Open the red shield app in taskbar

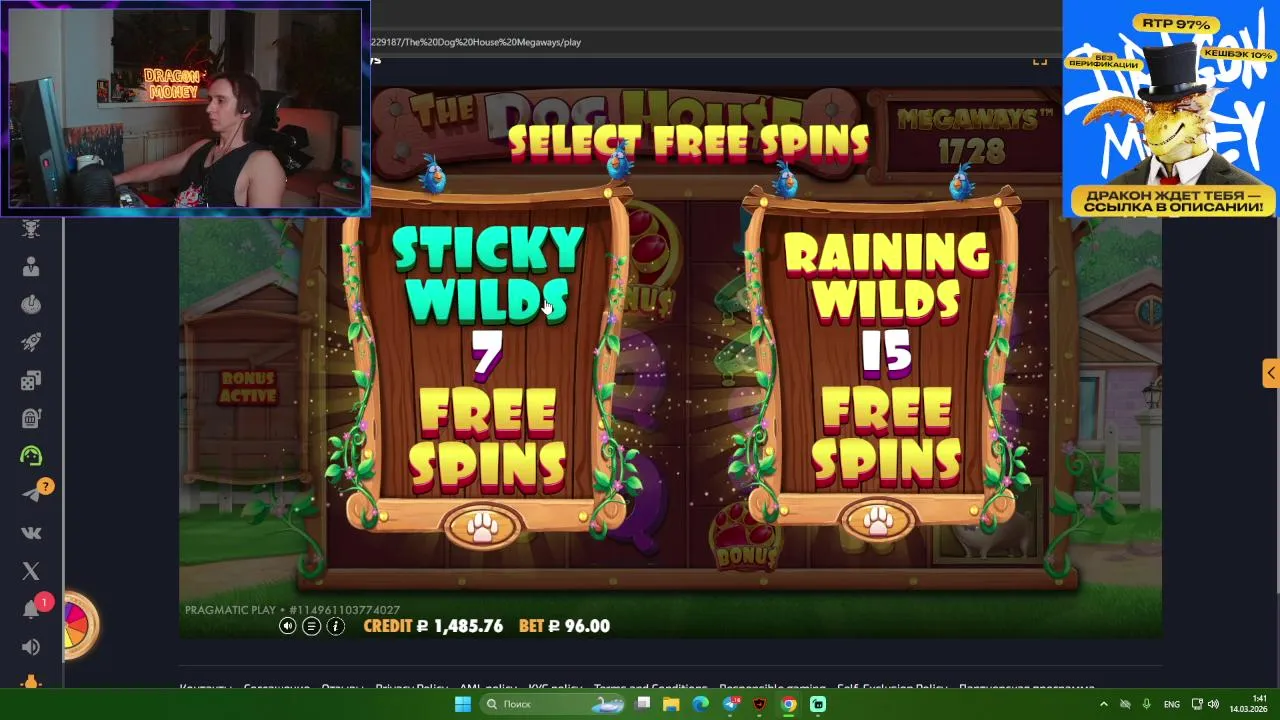coord(760,704)
